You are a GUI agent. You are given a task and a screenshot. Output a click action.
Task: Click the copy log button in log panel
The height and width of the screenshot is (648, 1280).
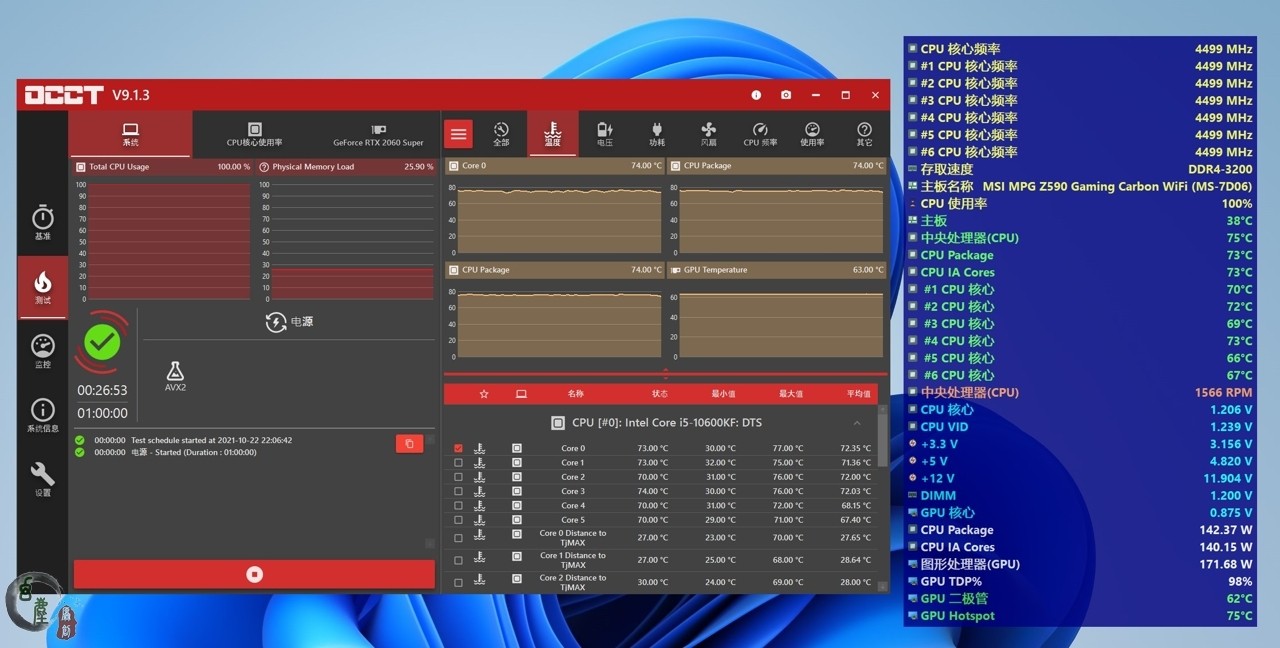click(409, 443)
